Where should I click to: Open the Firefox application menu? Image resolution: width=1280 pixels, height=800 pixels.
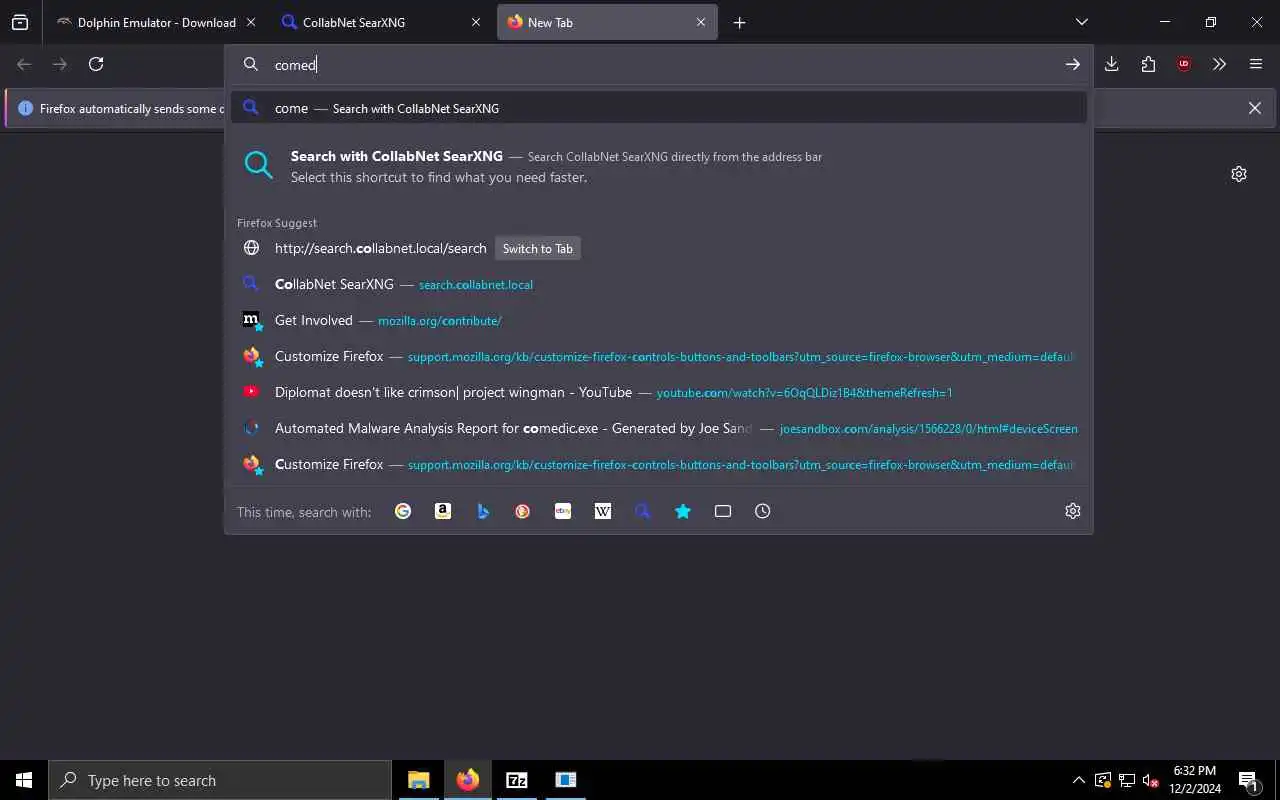point(1256,64)
